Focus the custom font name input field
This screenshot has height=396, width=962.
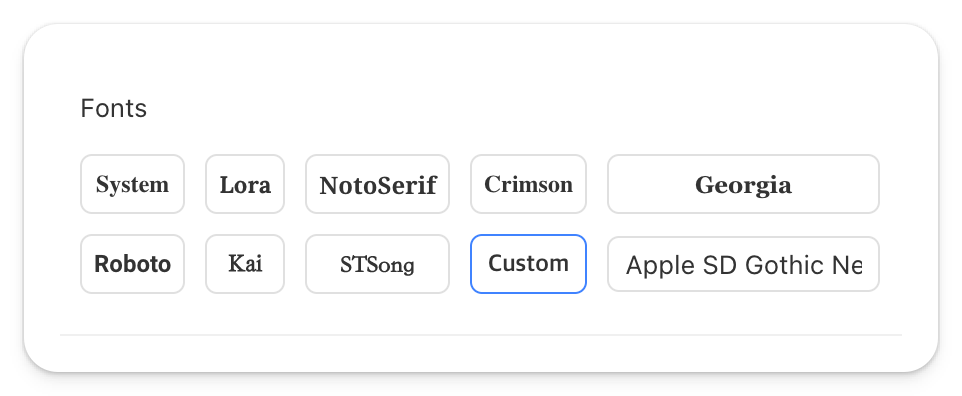[744, 264]
